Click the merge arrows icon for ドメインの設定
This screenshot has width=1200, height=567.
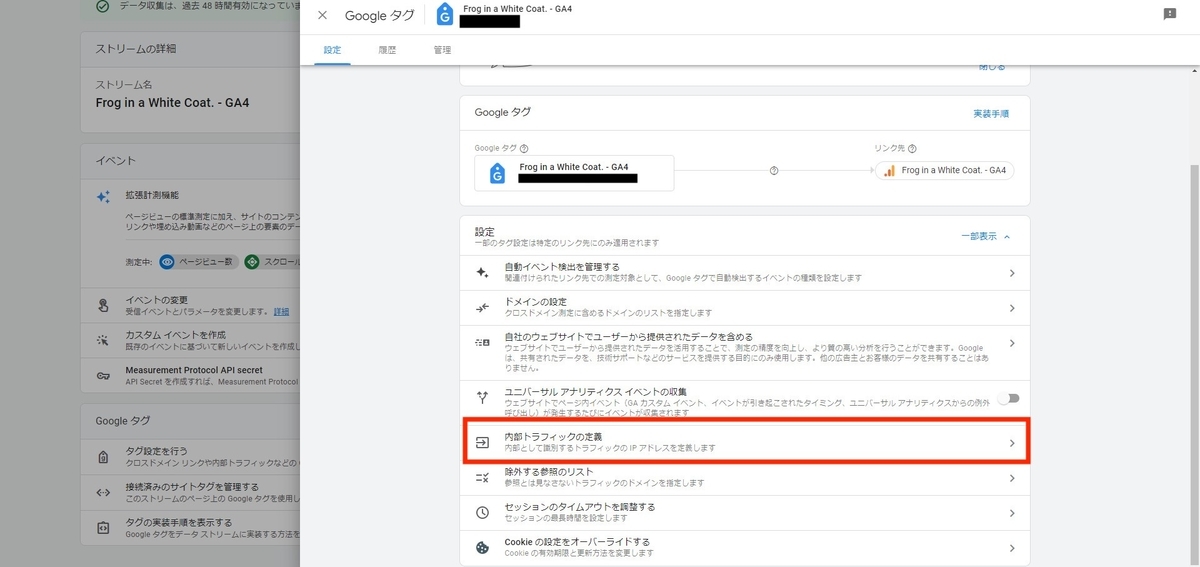pyautogui.click(x=482, y=307)
